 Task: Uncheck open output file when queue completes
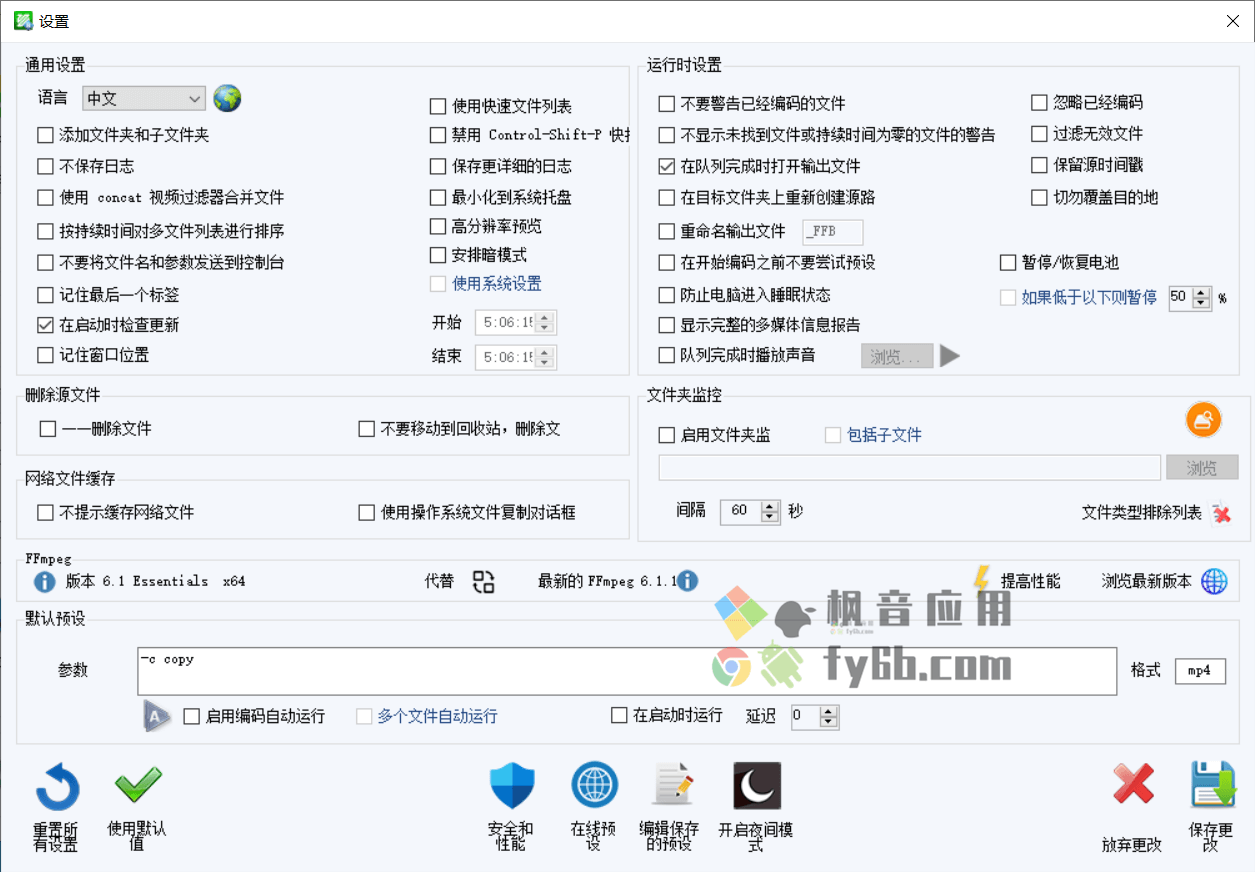667,166
